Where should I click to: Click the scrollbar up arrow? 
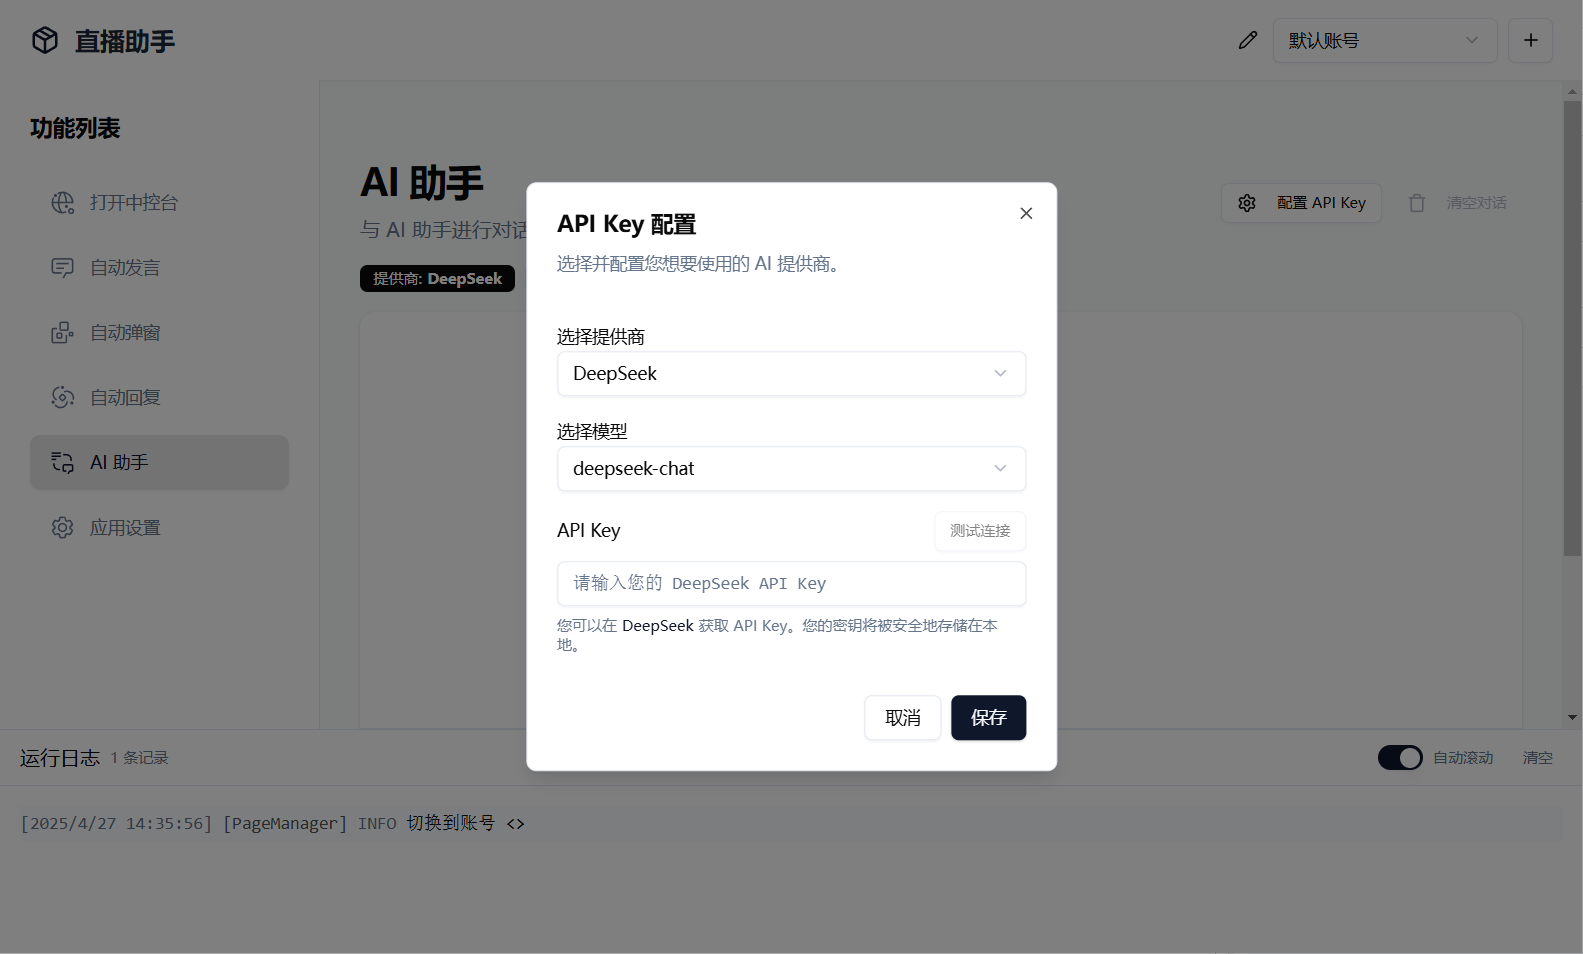1572,91
